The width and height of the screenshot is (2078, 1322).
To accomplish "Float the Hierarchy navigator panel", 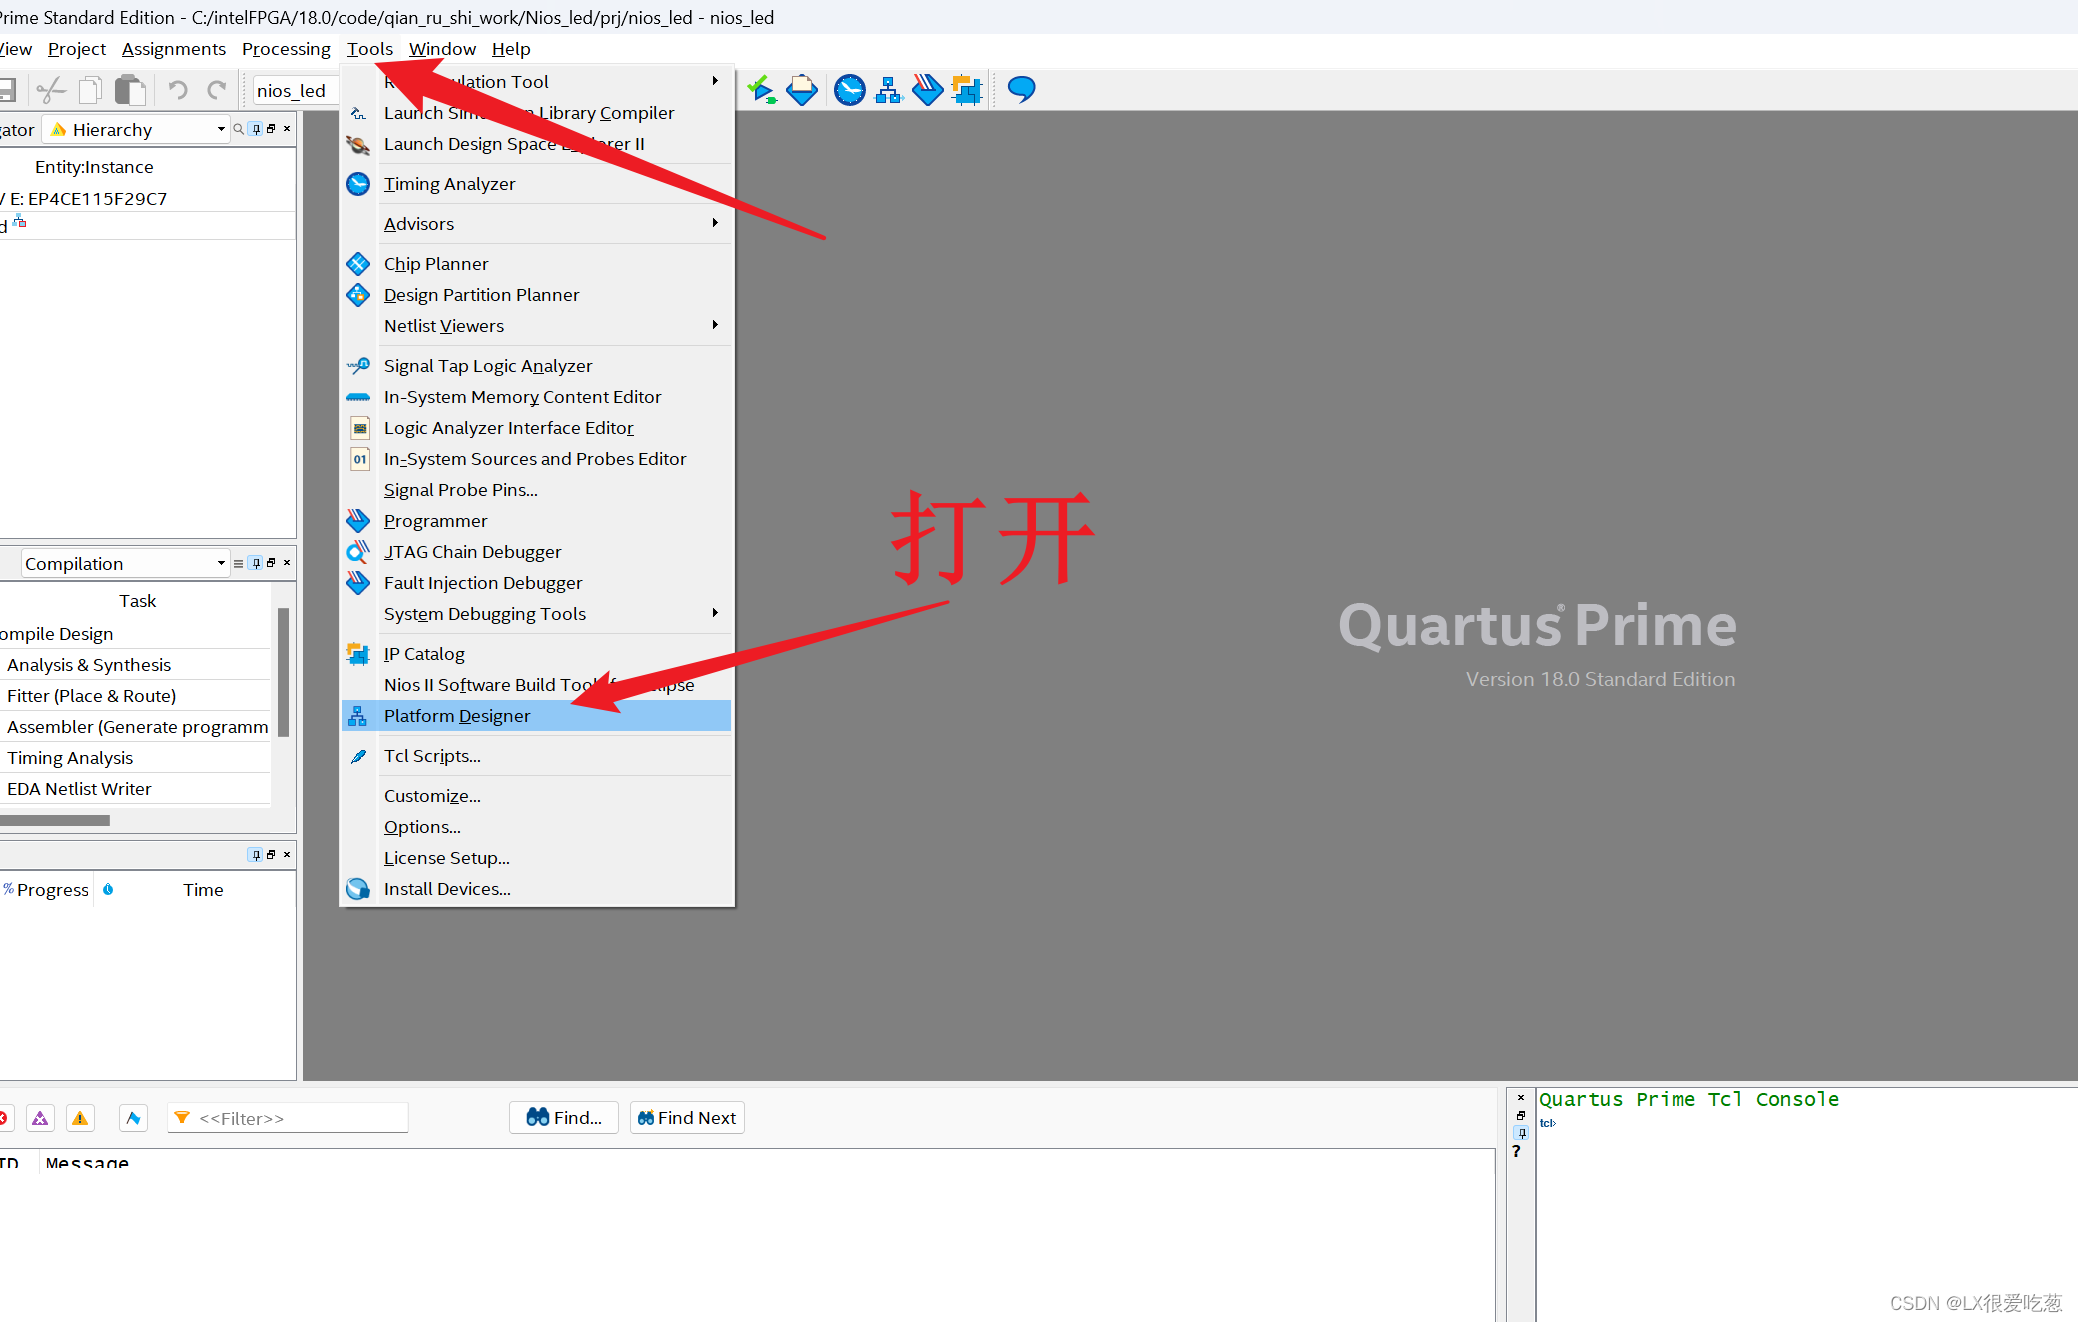I will click(271, 129).
